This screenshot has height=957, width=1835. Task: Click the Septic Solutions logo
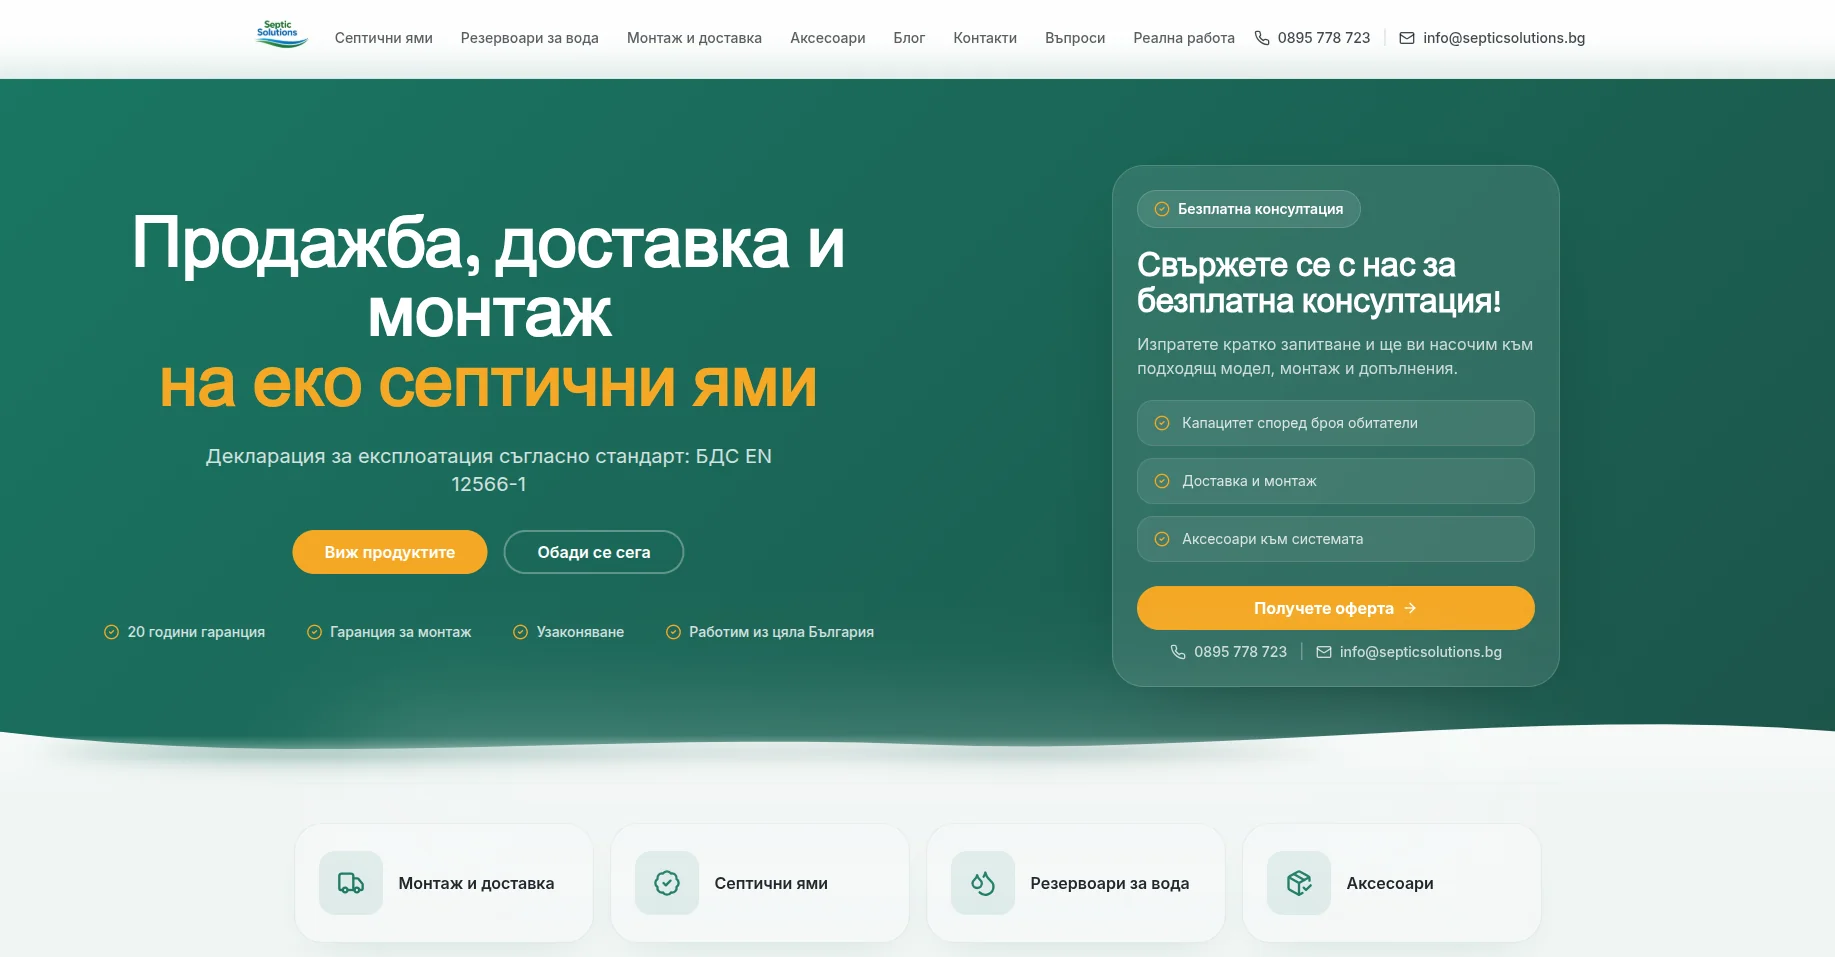coord(281,35)
